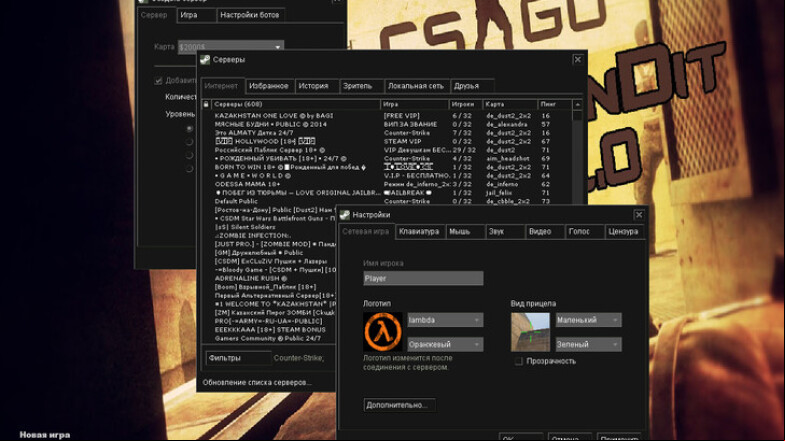Sort by Игроки column header
The height and width of the screenshot is (441, 785).
coord(466,104)
